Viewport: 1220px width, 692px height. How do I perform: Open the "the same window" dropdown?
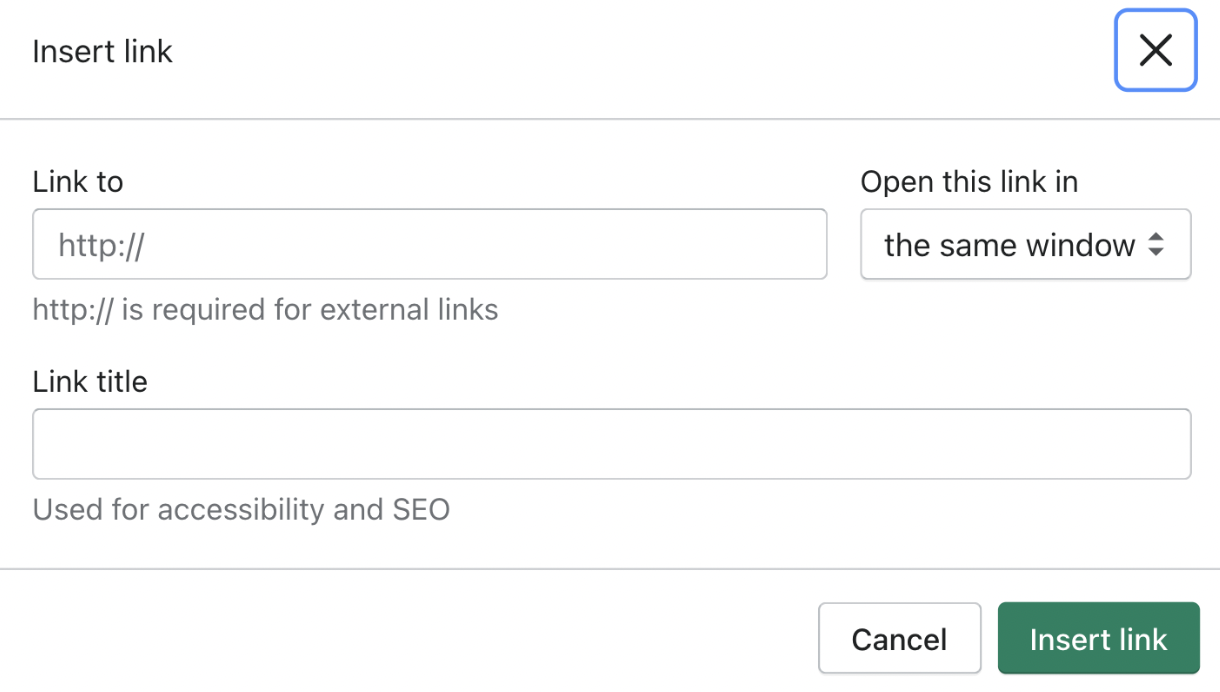[x=1010, y=244]
